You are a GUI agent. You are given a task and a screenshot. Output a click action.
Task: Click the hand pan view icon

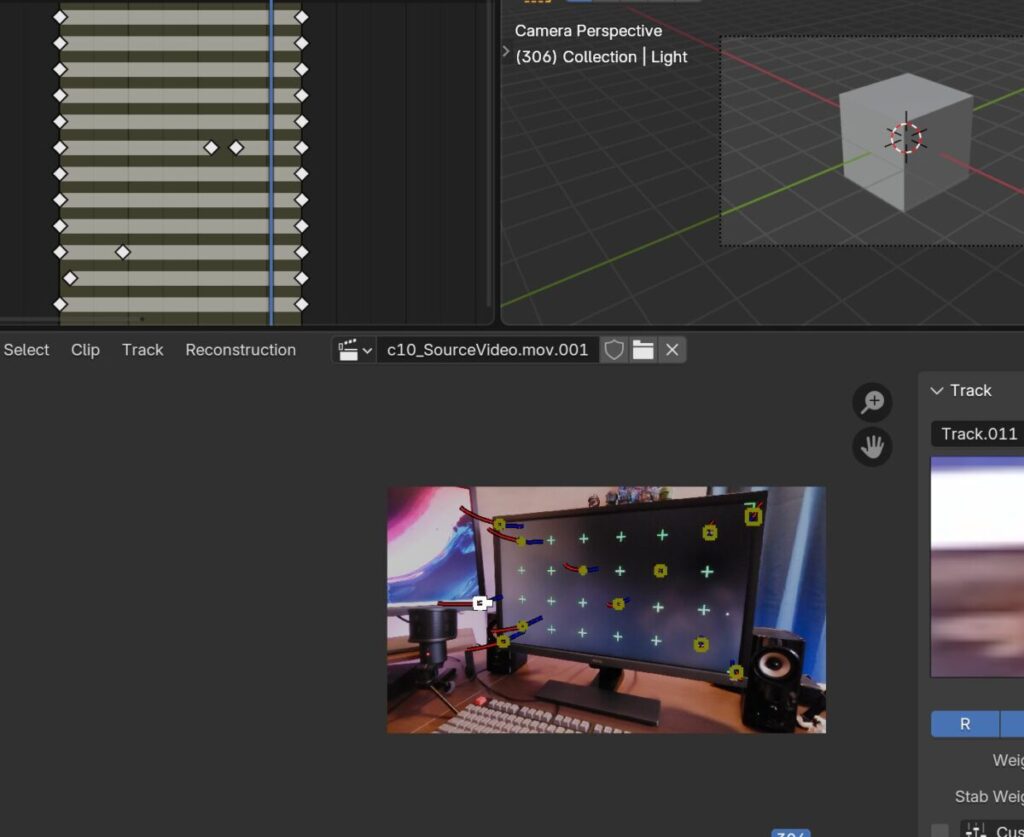pyautogui.click(x=872, y=446)
